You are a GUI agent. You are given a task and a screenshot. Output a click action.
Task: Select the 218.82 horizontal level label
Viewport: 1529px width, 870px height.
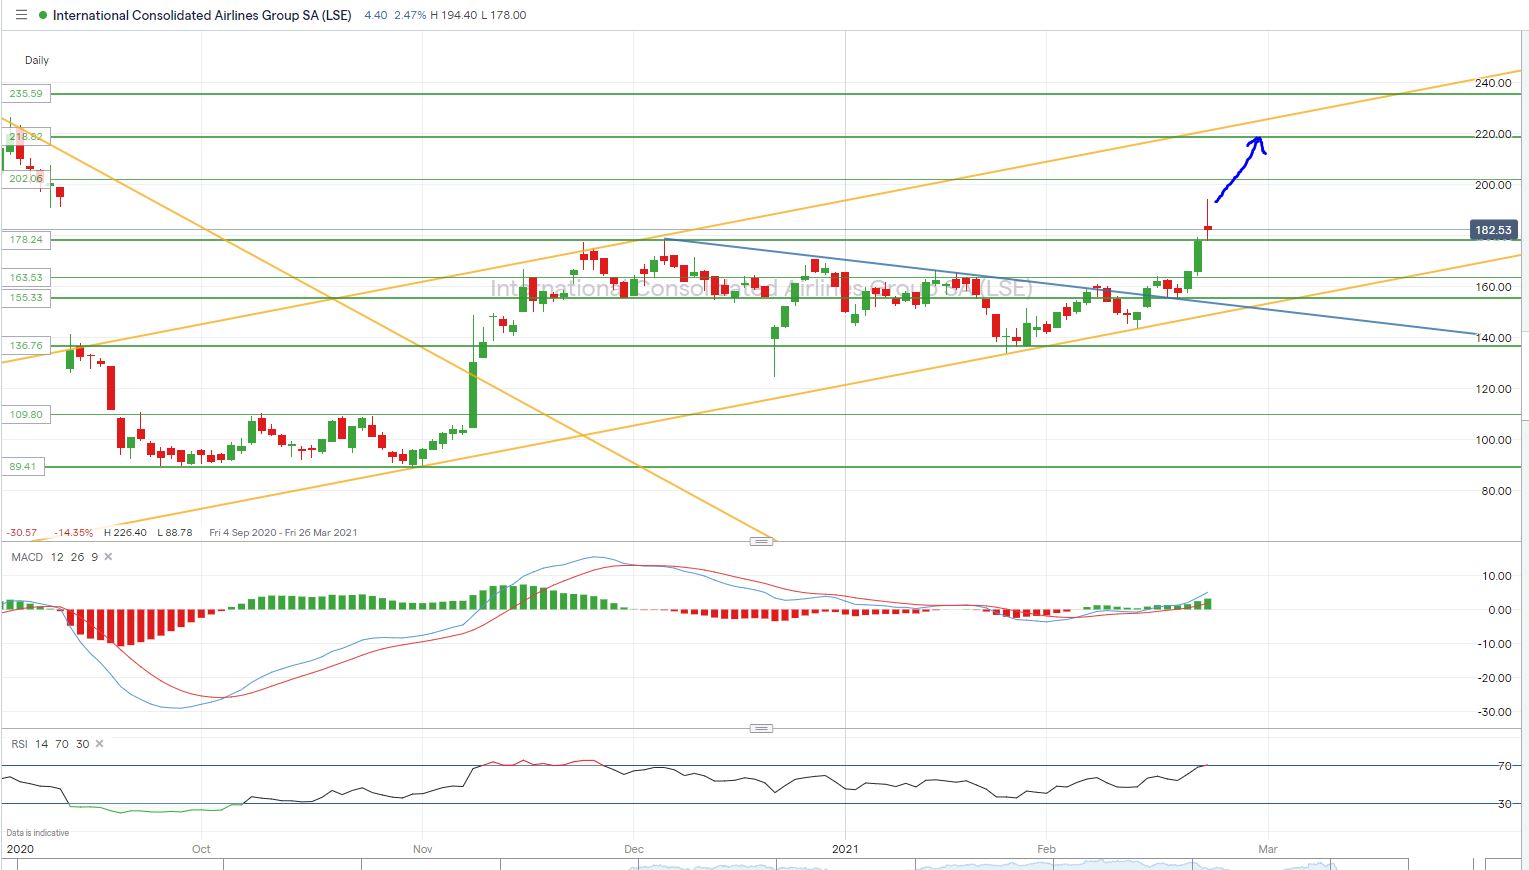coord(26,137)
